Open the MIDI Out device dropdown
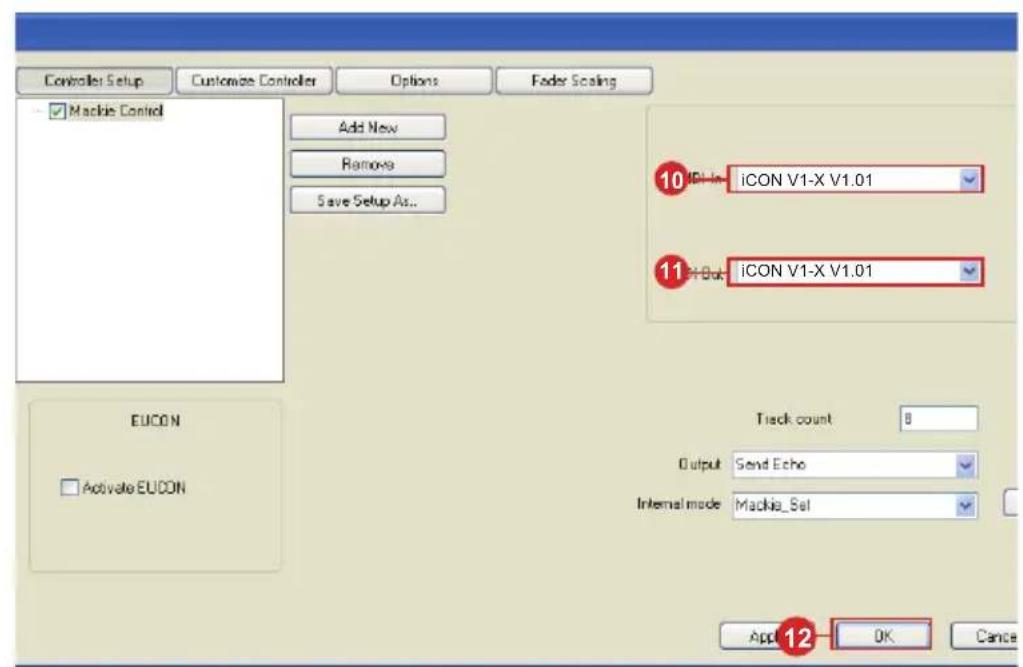This screenshot has width=1023, height=667. coord(855,271)
